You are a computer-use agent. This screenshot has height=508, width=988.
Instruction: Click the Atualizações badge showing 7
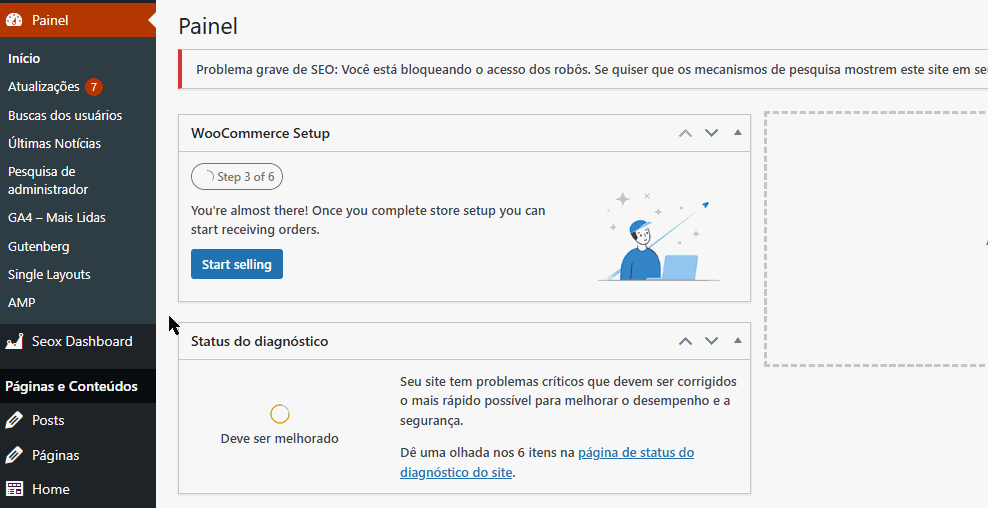(94, 87)
